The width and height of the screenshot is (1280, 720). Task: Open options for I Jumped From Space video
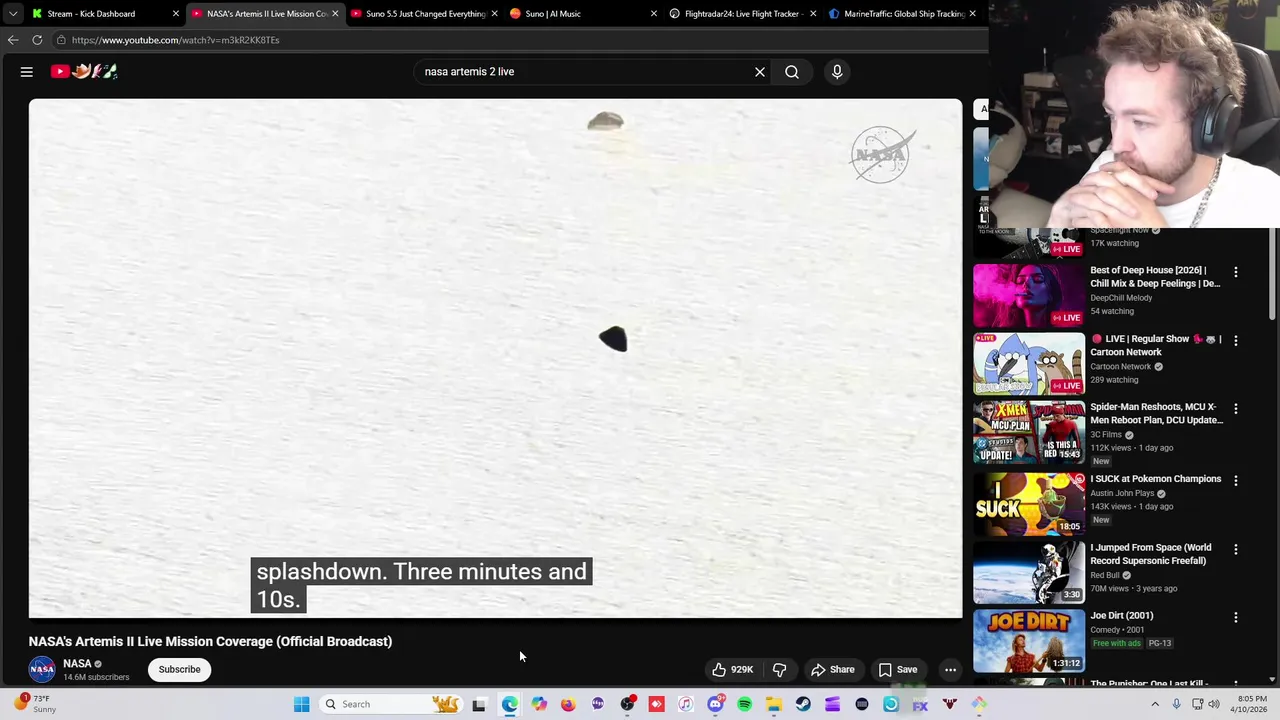(1236, 550)
